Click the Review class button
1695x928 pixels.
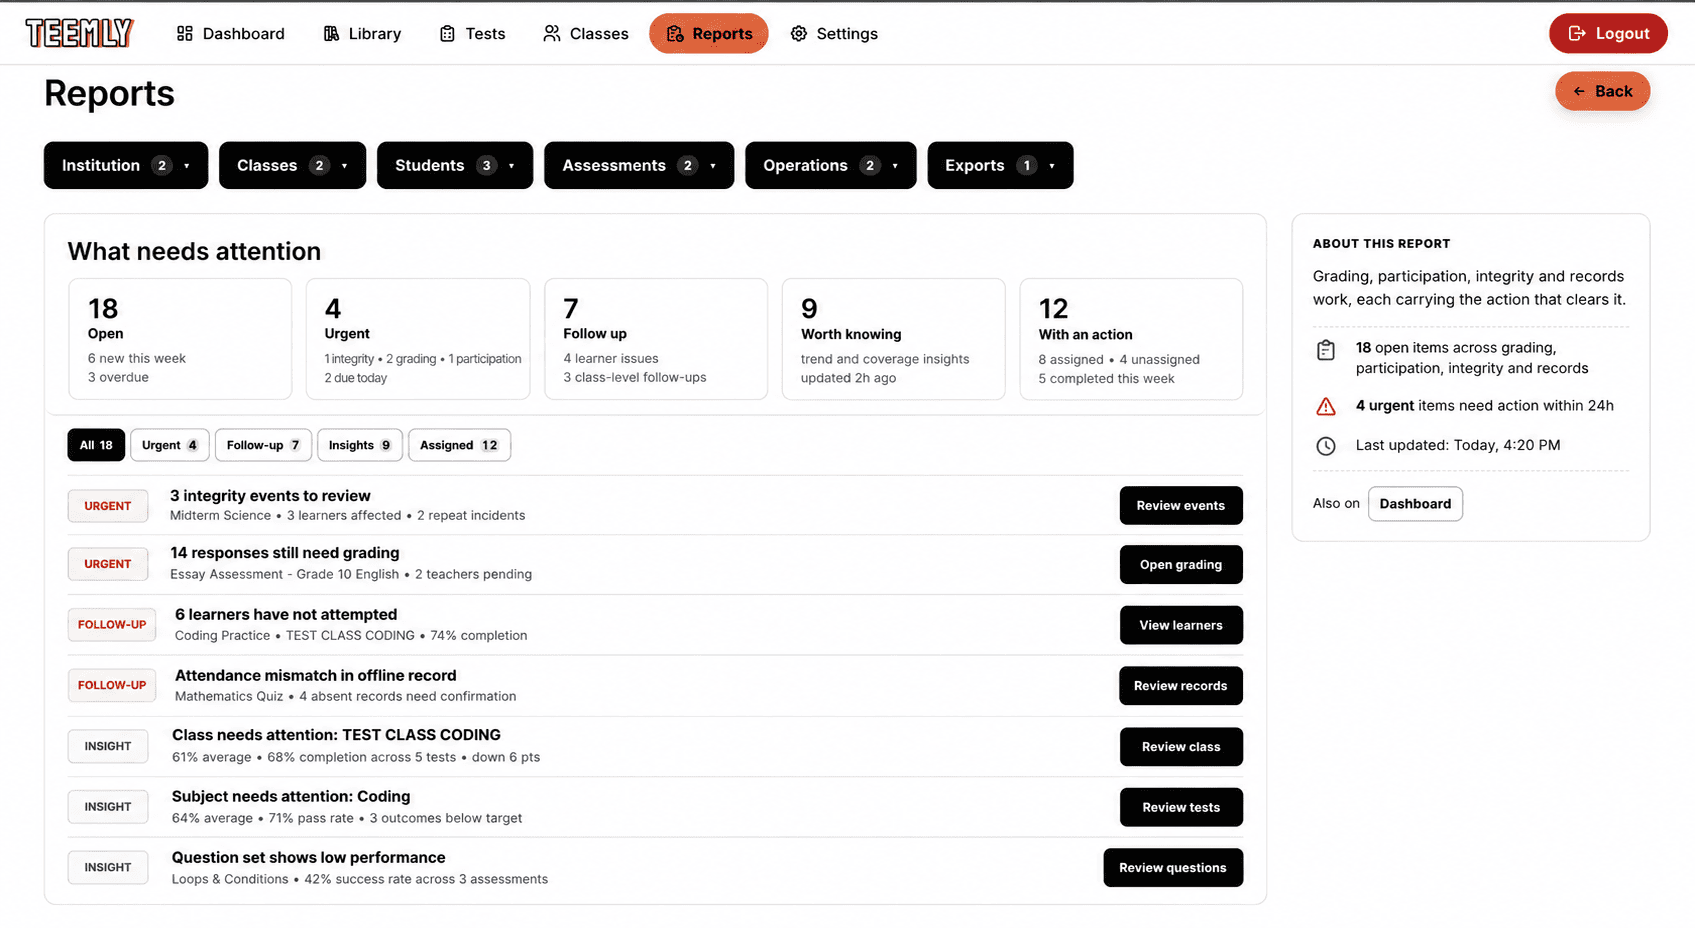1181,747
